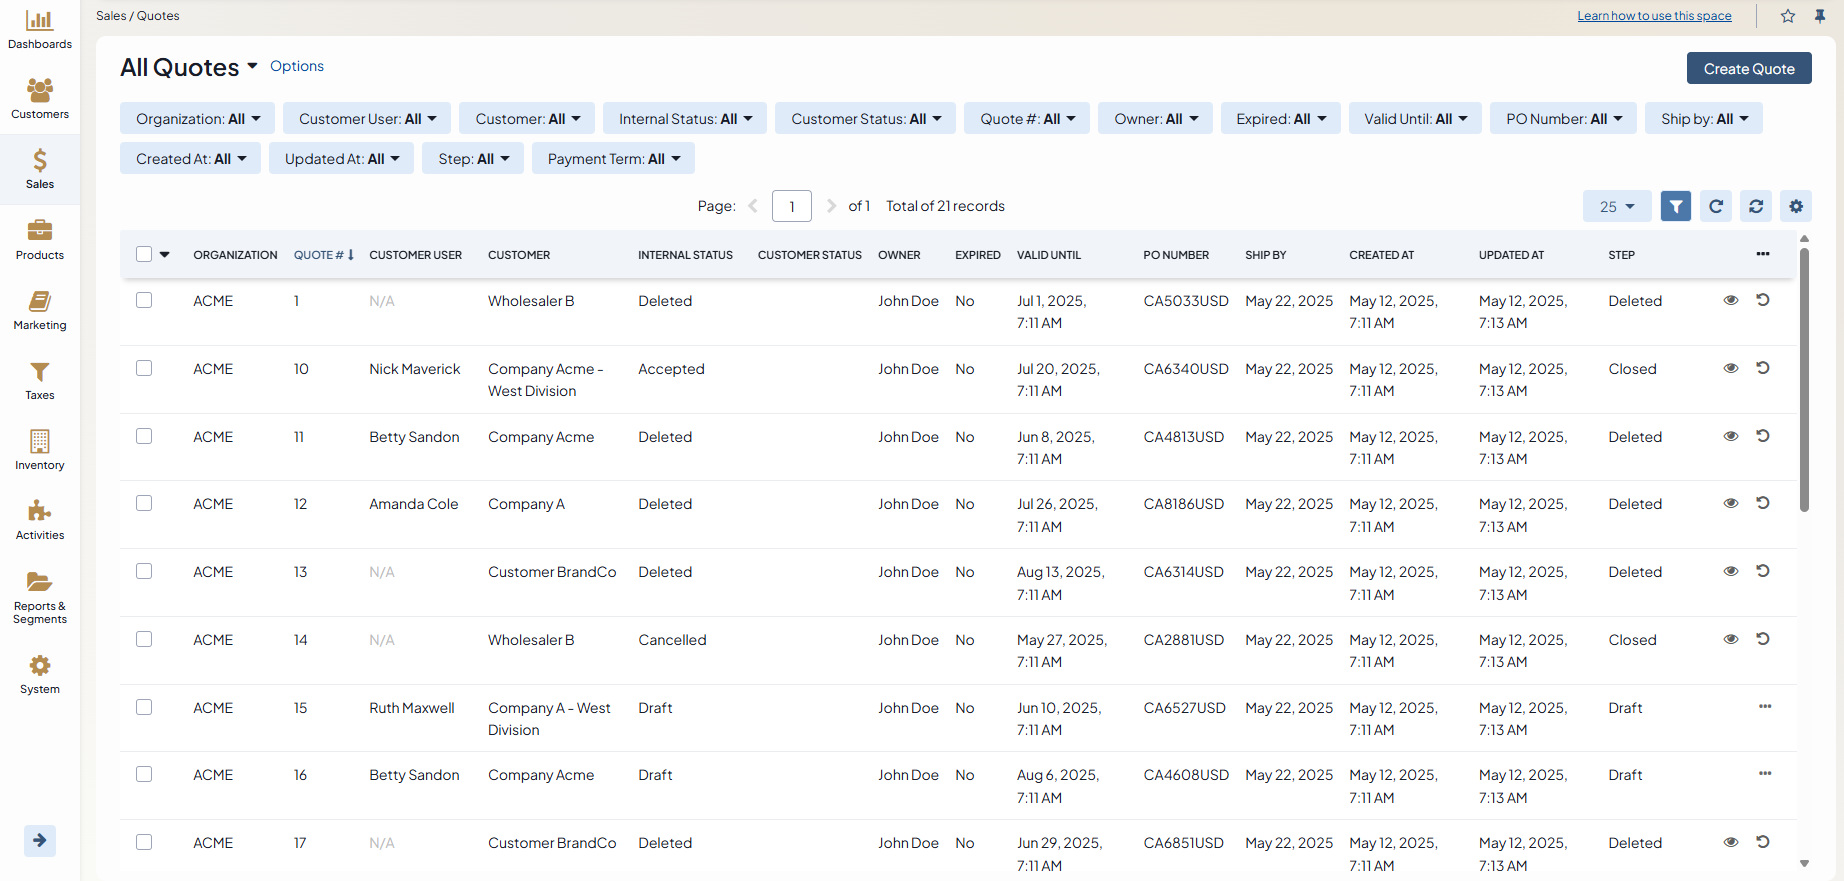This screenshot has width=1844, height=881.
Task: View quote 10 using eye icon
Action: 1730,368
